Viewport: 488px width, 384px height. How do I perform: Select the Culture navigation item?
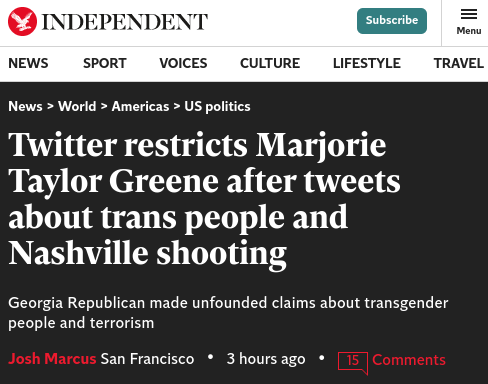pos(270,63)
